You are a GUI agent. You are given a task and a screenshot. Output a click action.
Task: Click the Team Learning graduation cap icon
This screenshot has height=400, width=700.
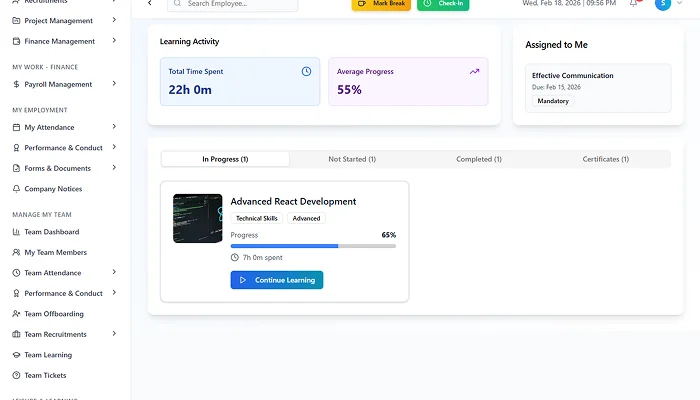click(x=16, y=355)
